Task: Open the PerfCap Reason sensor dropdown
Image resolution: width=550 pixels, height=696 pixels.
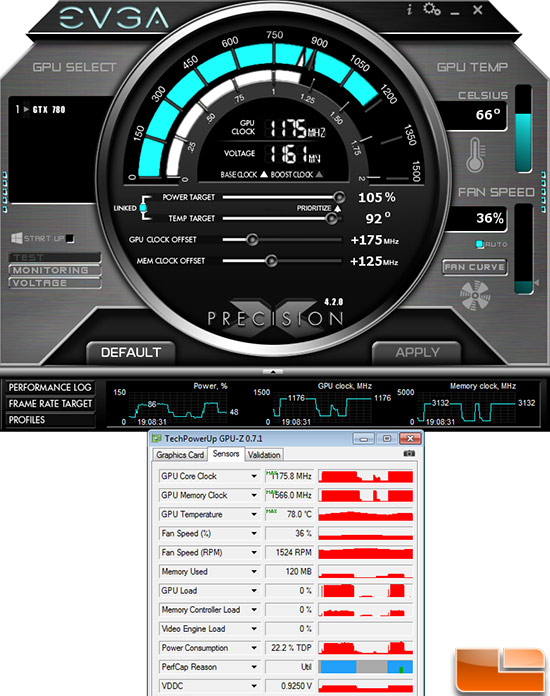Action: tap(254, 667)
